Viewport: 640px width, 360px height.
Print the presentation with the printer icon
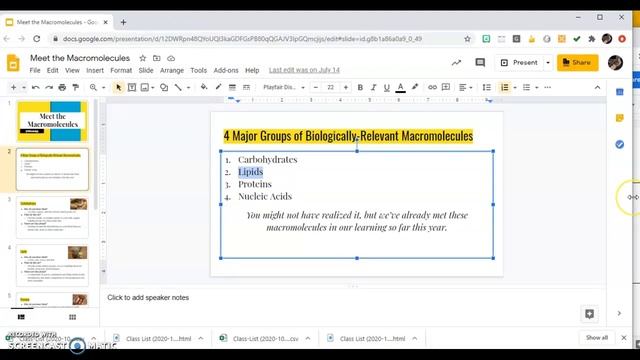tap(62, 87)
